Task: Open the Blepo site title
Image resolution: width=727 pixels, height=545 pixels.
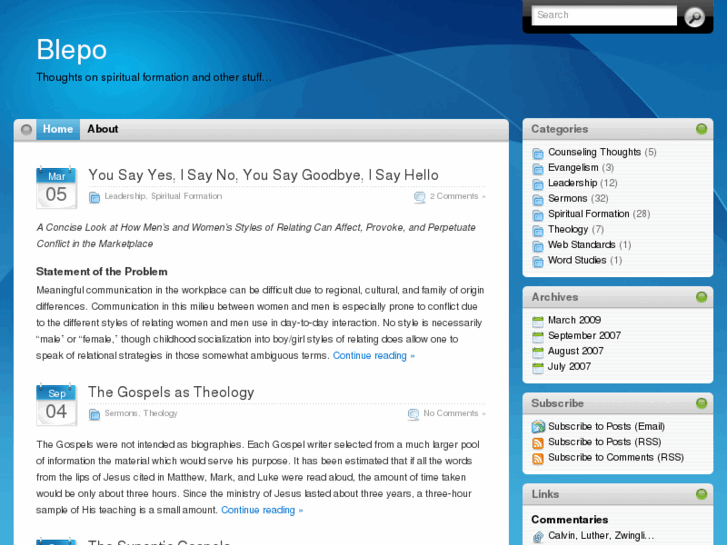Action: (x=71, y=49)
